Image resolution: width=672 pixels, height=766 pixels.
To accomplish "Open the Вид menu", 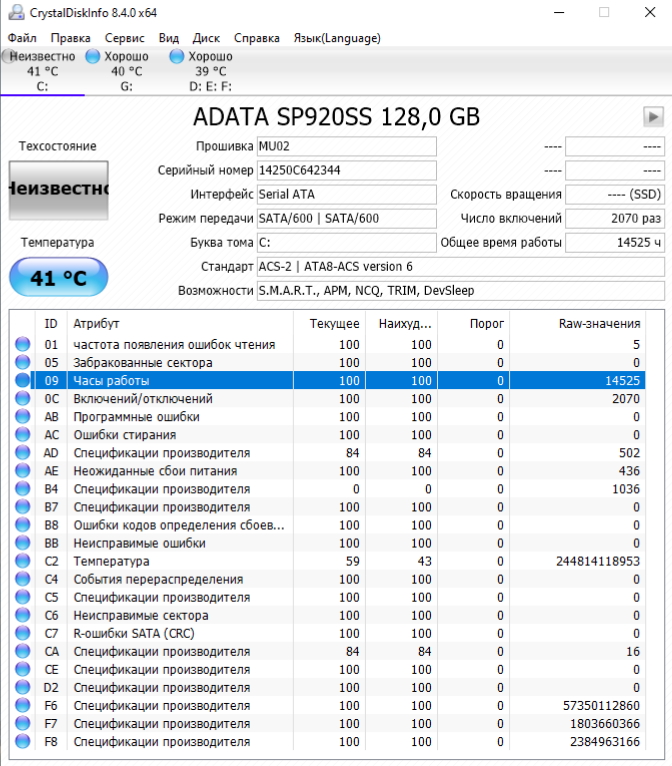I will (168, 38).
